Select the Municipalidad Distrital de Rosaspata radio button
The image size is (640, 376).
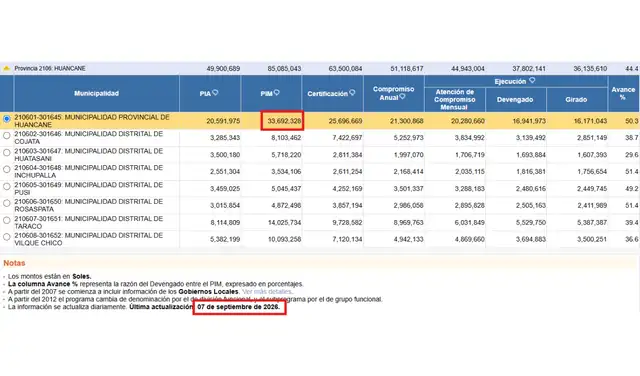pyautogui.click(x=7, y=203)
